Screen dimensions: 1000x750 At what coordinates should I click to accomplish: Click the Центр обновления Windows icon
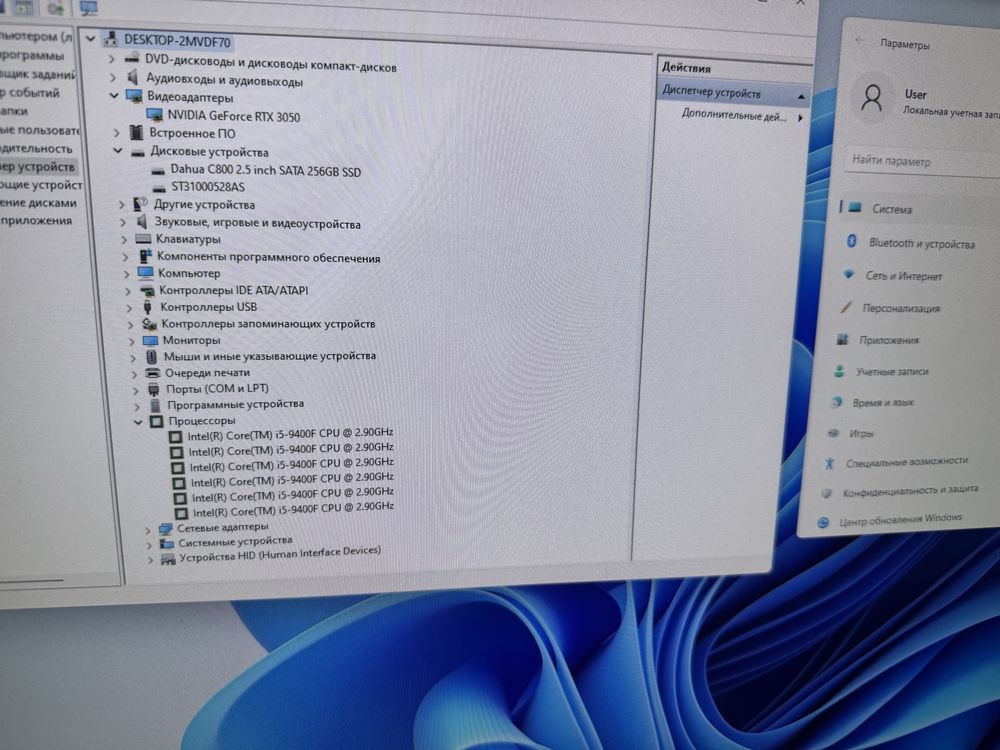point(823,523)
